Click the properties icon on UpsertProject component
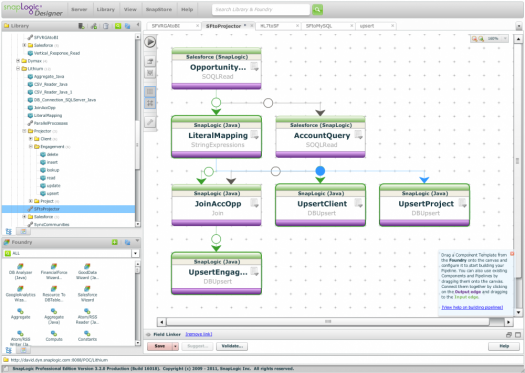The height and width of the screenshot is (373, 525). click(x=462, y=203)
